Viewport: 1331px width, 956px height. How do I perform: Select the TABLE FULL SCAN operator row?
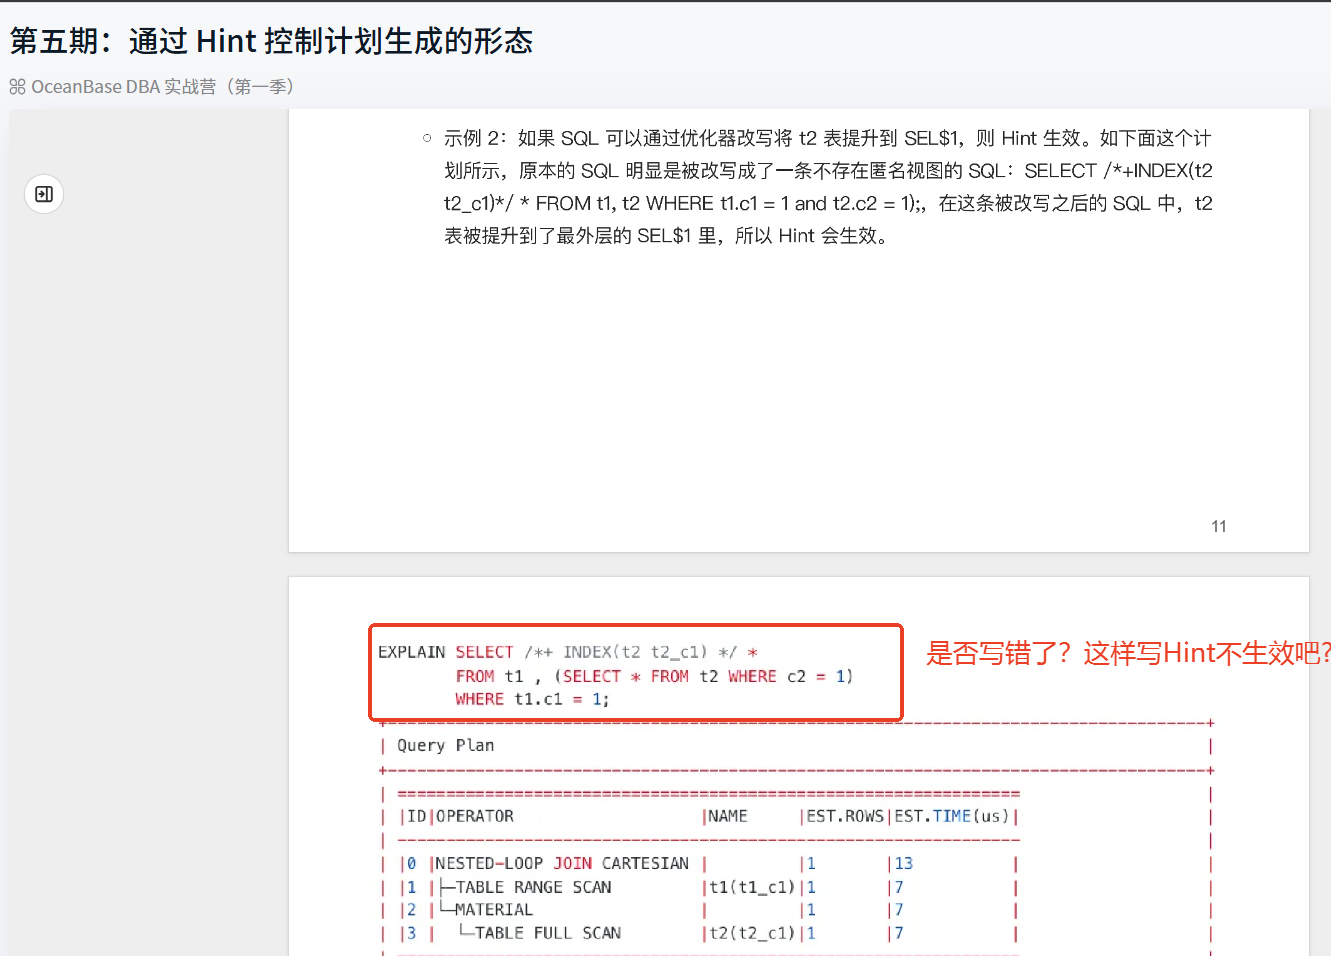tap(547, 933)
